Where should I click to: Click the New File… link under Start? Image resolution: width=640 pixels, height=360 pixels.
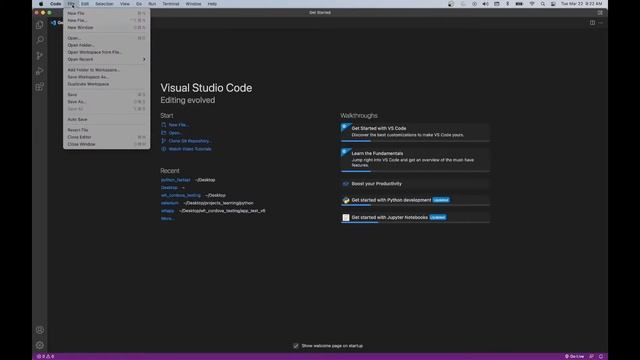point(178,125)
